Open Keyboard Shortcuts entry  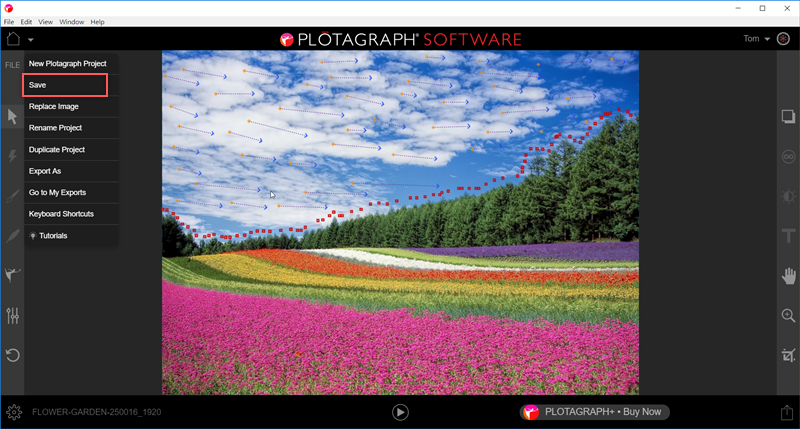pyautogui.click(x=71, y=214)
